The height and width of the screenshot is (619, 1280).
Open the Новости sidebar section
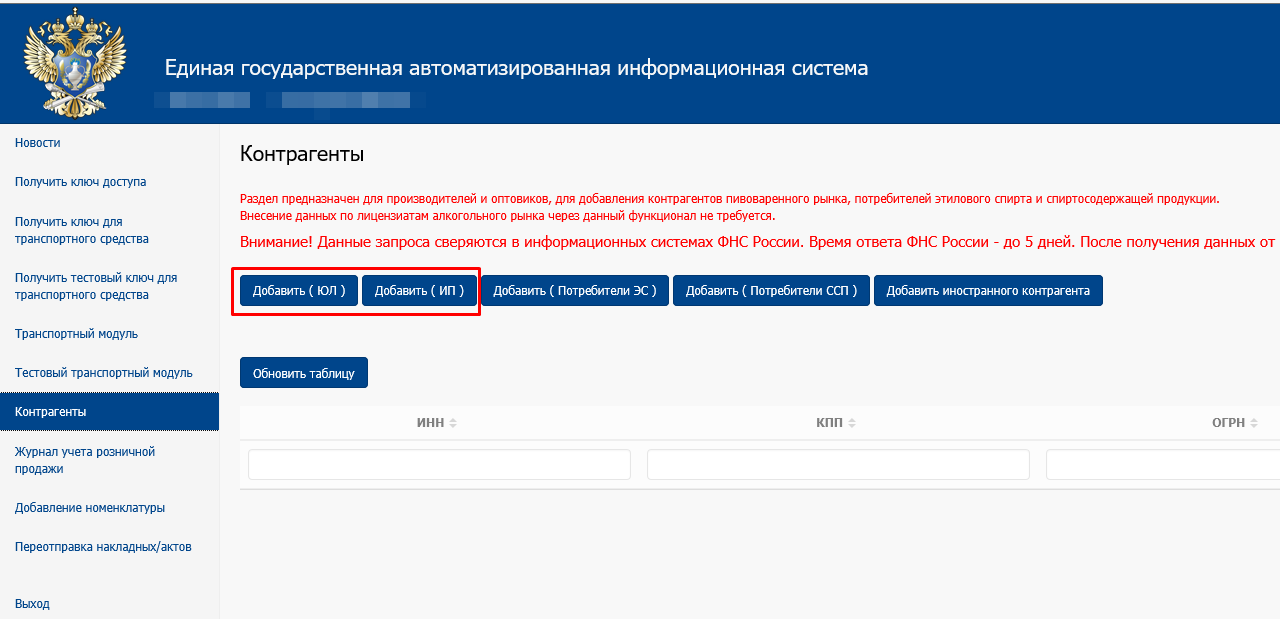pyautogui.click(x=38, y=143)
